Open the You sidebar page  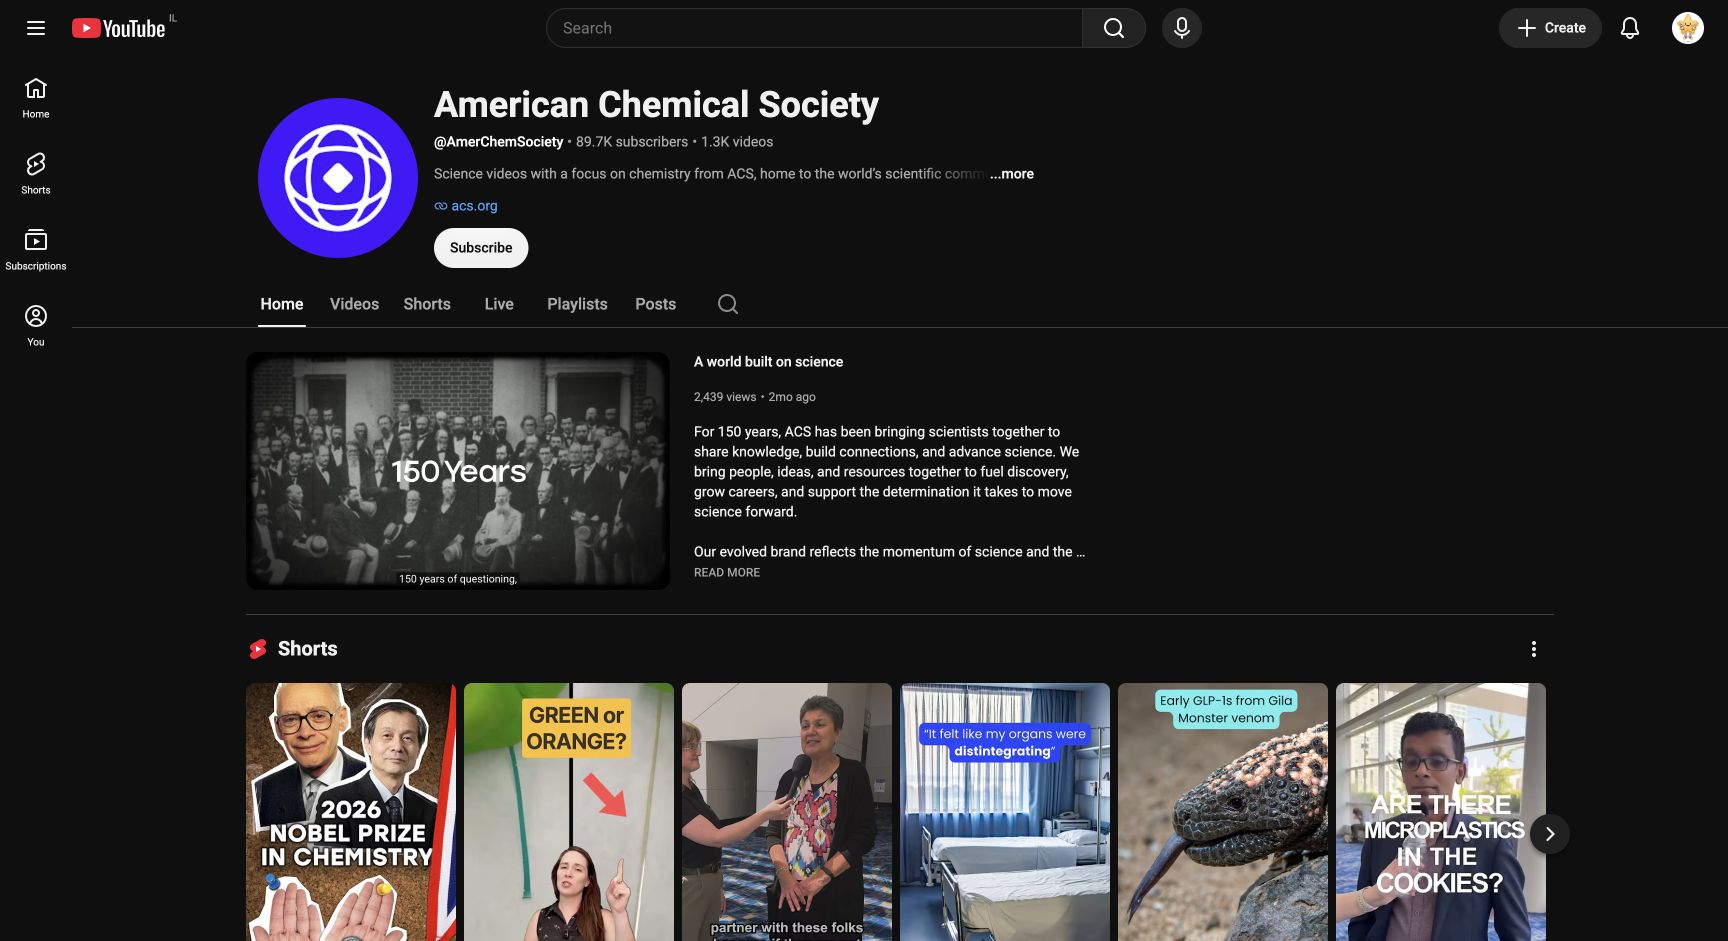tap(36, 326)
